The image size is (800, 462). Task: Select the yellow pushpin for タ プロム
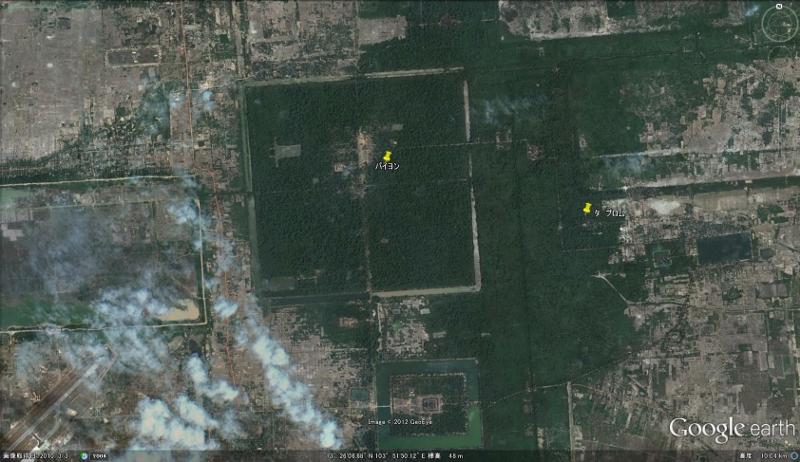coord(587,208)
